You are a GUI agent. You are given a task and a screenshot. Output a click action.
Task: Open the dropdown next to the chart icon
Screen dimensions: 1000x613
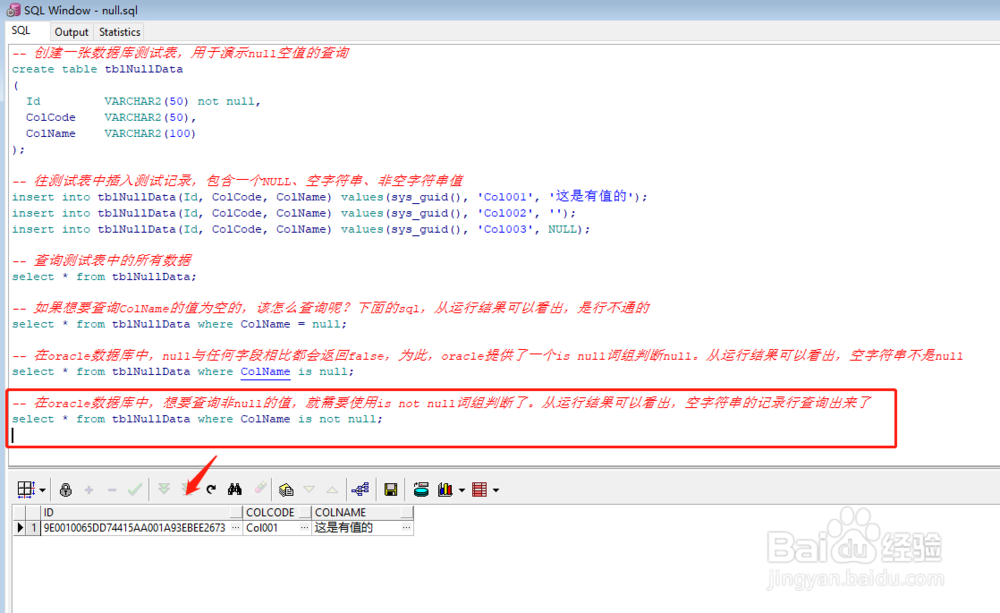tap(460, 489)
